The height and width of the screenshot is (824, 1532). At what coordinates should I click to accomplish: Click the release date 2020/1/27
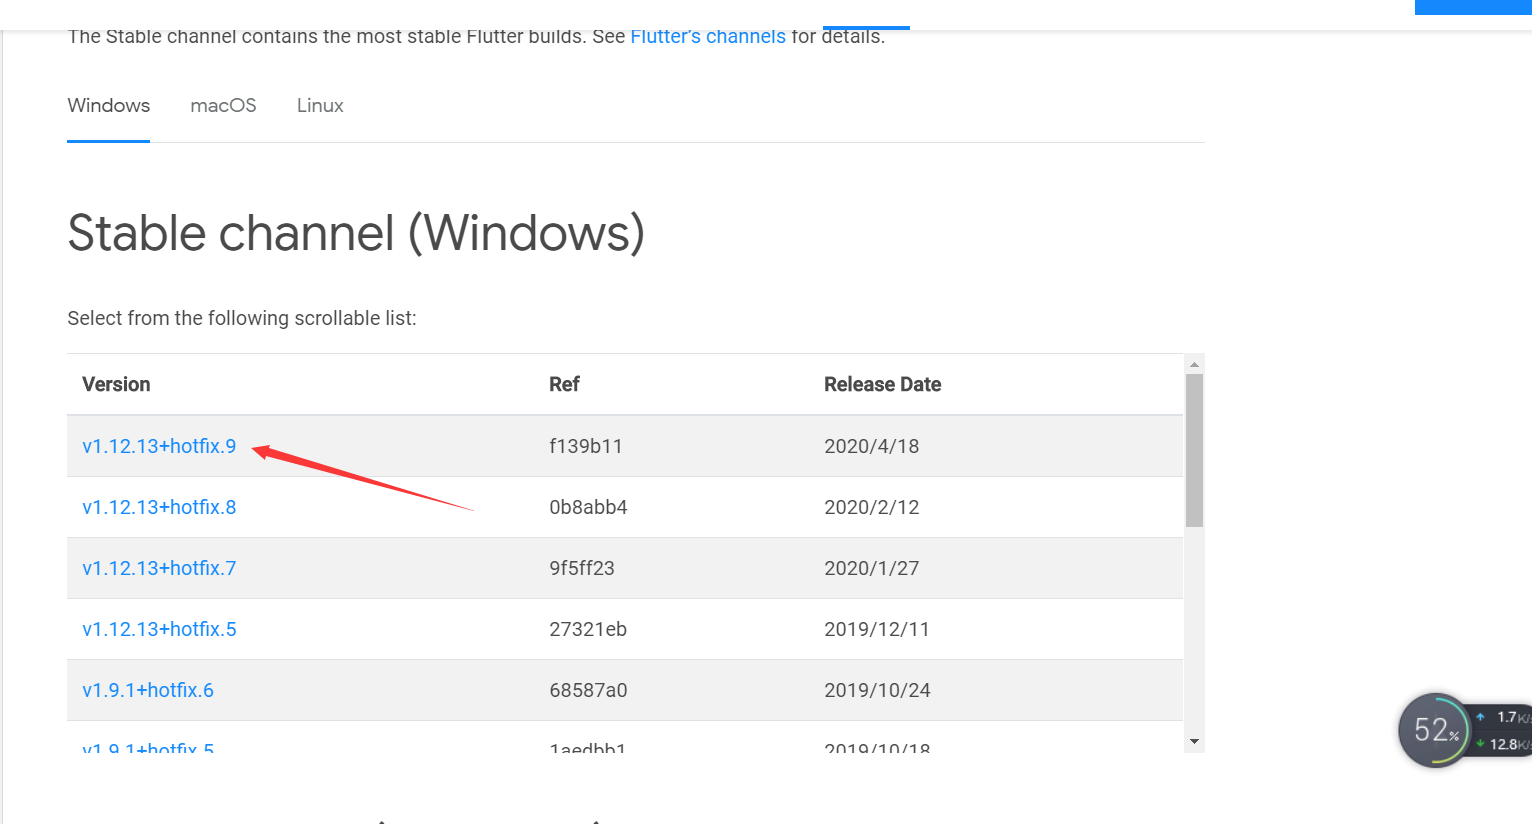pos(871,568)
